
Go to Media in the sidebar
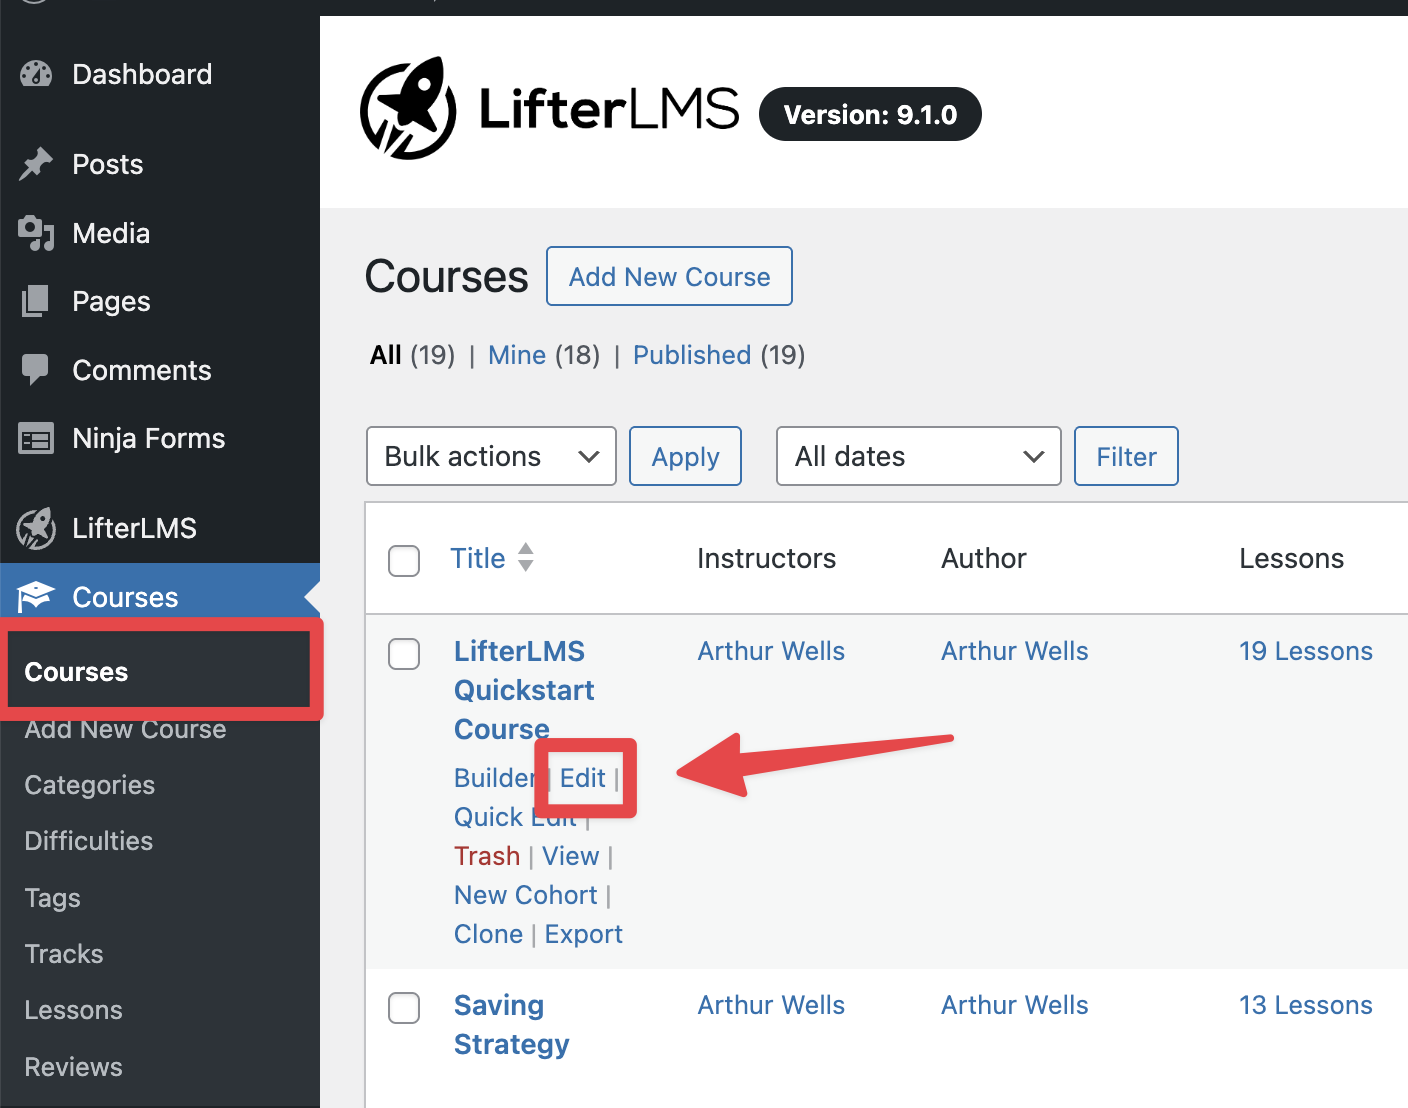click(111, 233)
